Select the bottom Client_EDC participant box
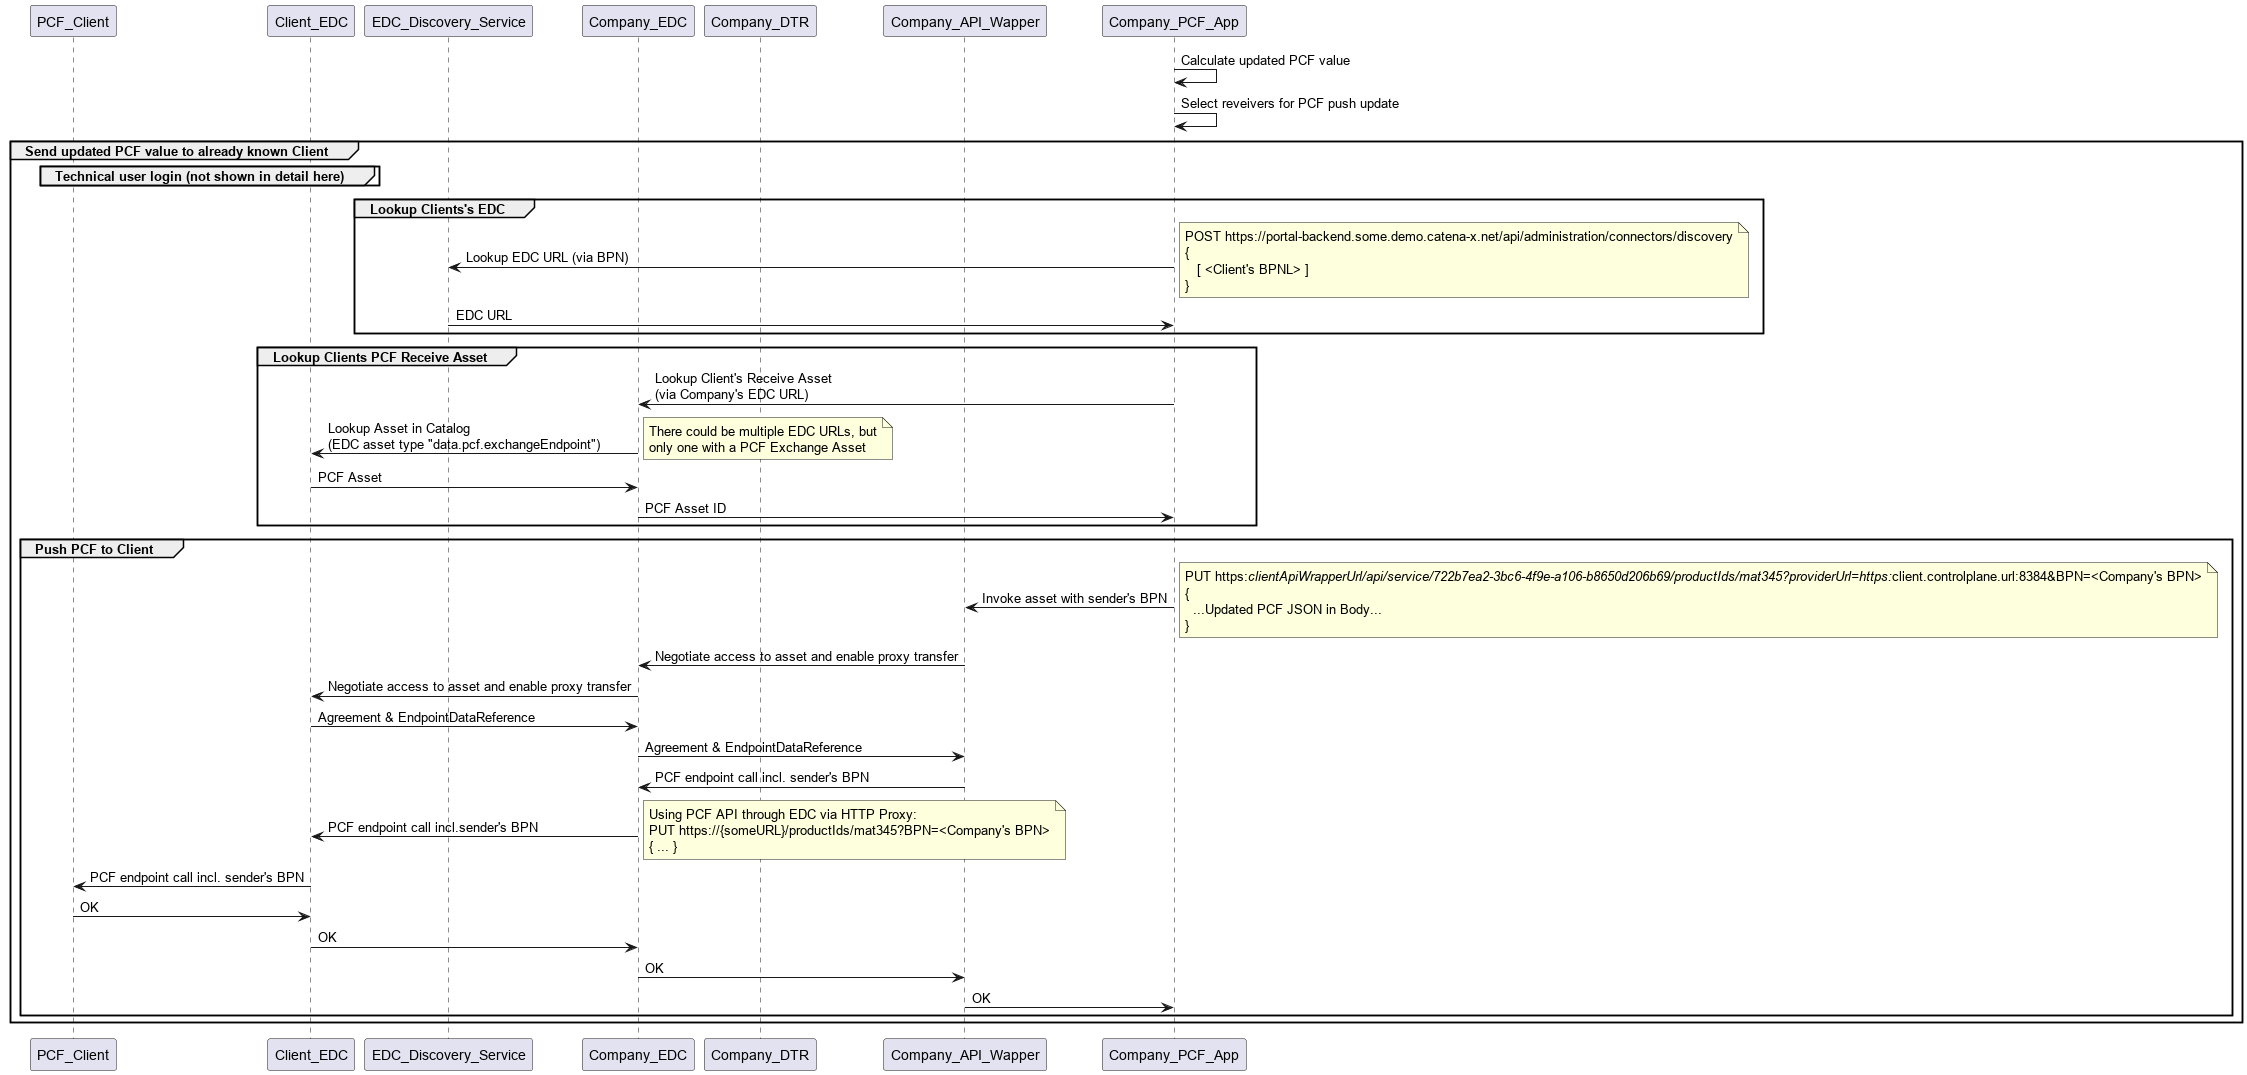The image size is (2247, 1075). (x=311, y=1054)
